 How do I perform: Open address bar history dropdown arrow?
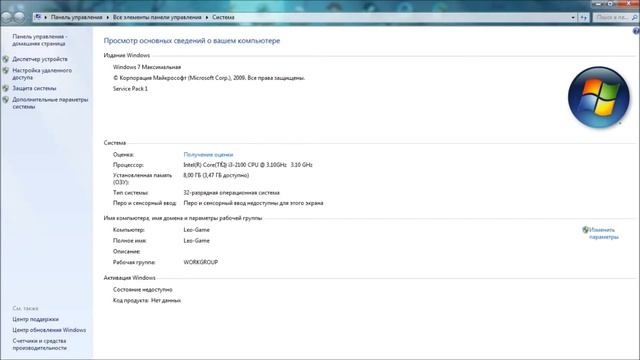tap(573, 18)
